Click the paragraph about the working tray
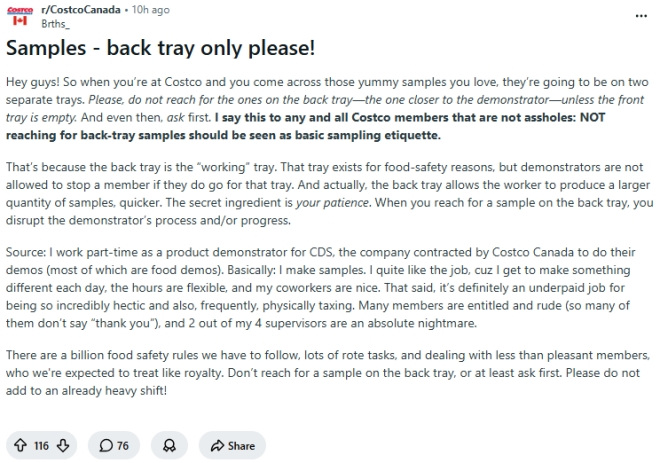 tap(330, 194)
